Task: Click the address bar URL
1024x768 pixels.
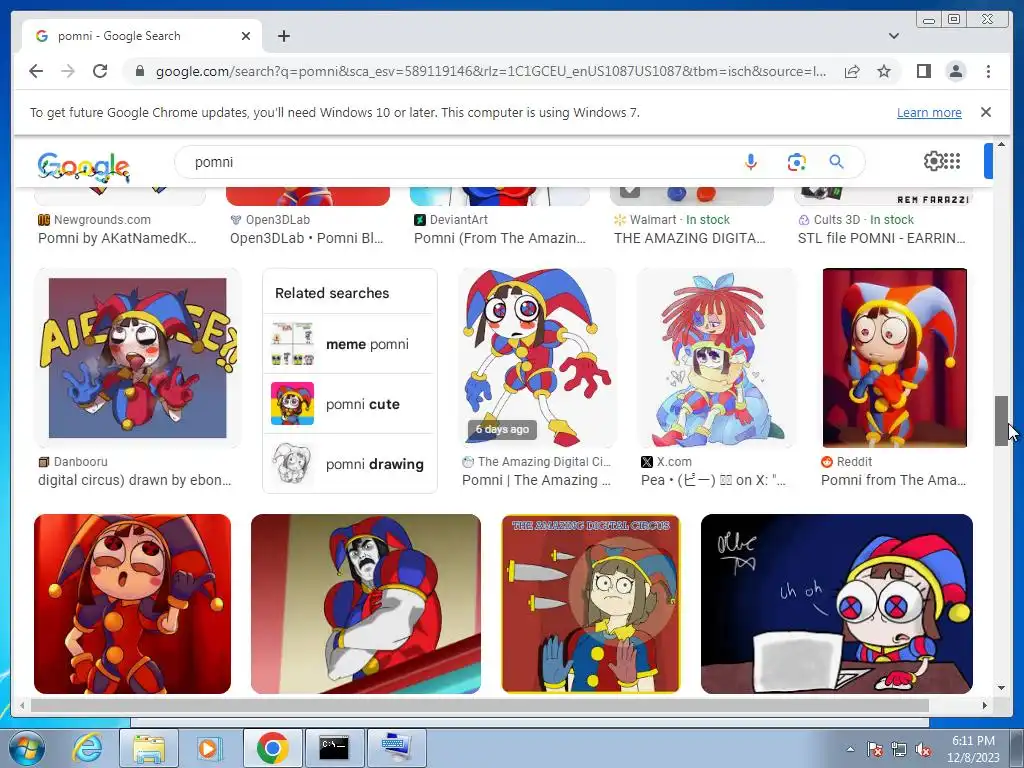Action: tap(490, 71)
